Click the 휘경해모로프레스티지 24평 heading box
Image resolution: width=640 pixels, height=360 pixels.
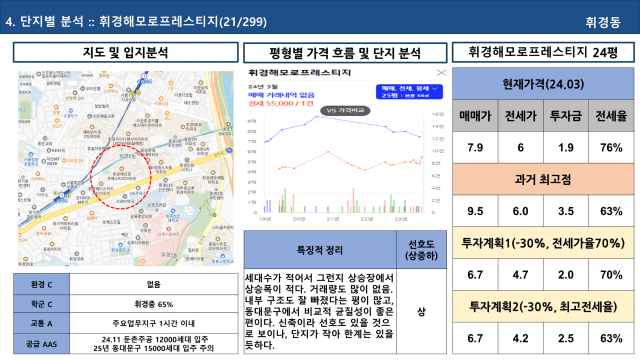pos(543,52)
